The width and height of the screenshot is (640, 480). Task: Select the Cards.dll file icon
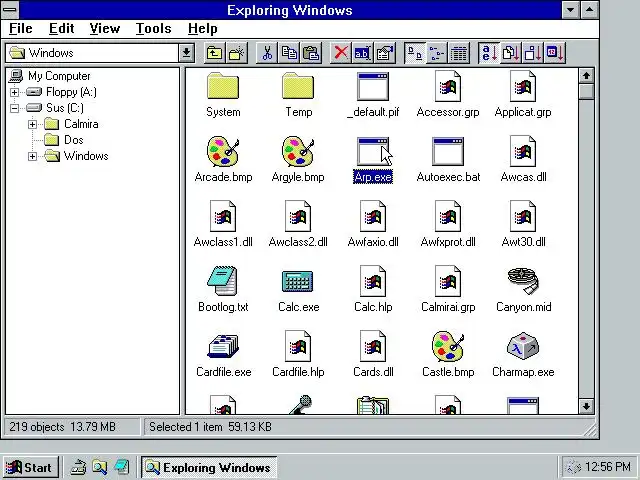373,346
